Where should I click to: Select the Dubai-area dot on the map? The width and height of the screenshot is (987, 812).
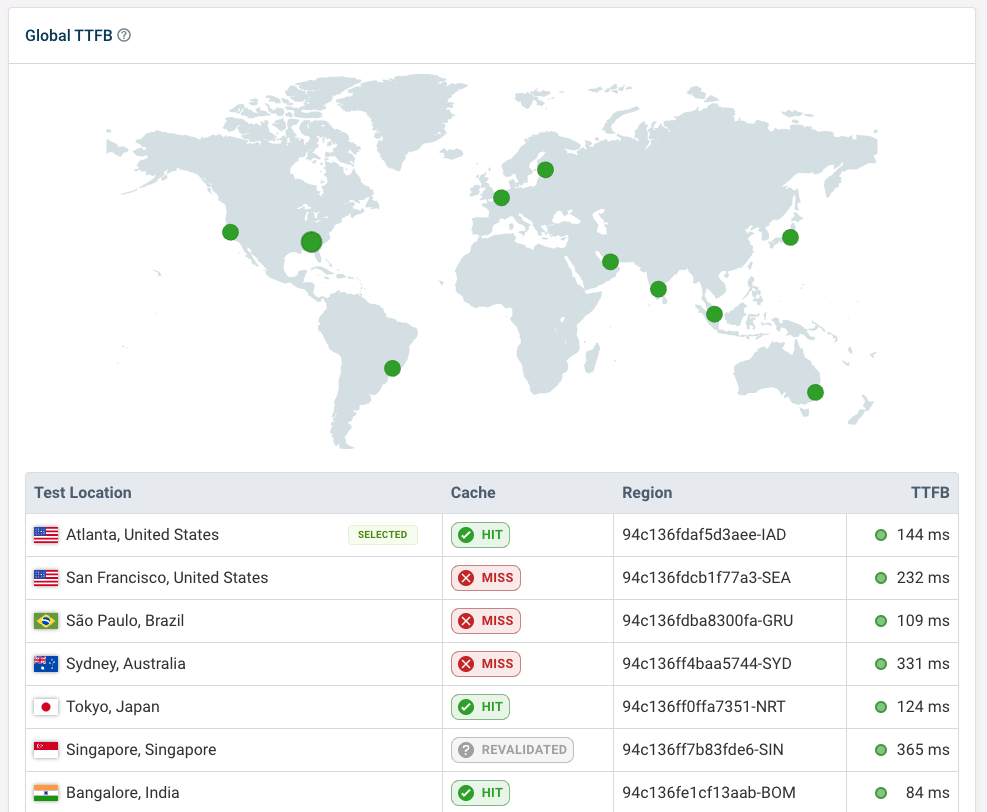coord(610,261)
